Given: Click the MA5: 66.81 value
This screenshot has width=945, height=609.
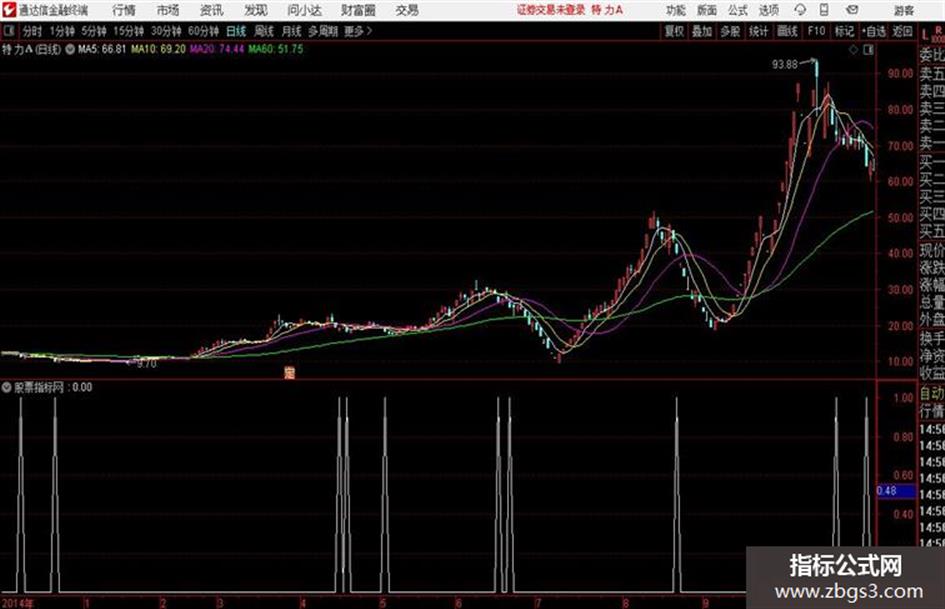Looking at the screenshot, I should pyautogui.click(x=102, y=49).
